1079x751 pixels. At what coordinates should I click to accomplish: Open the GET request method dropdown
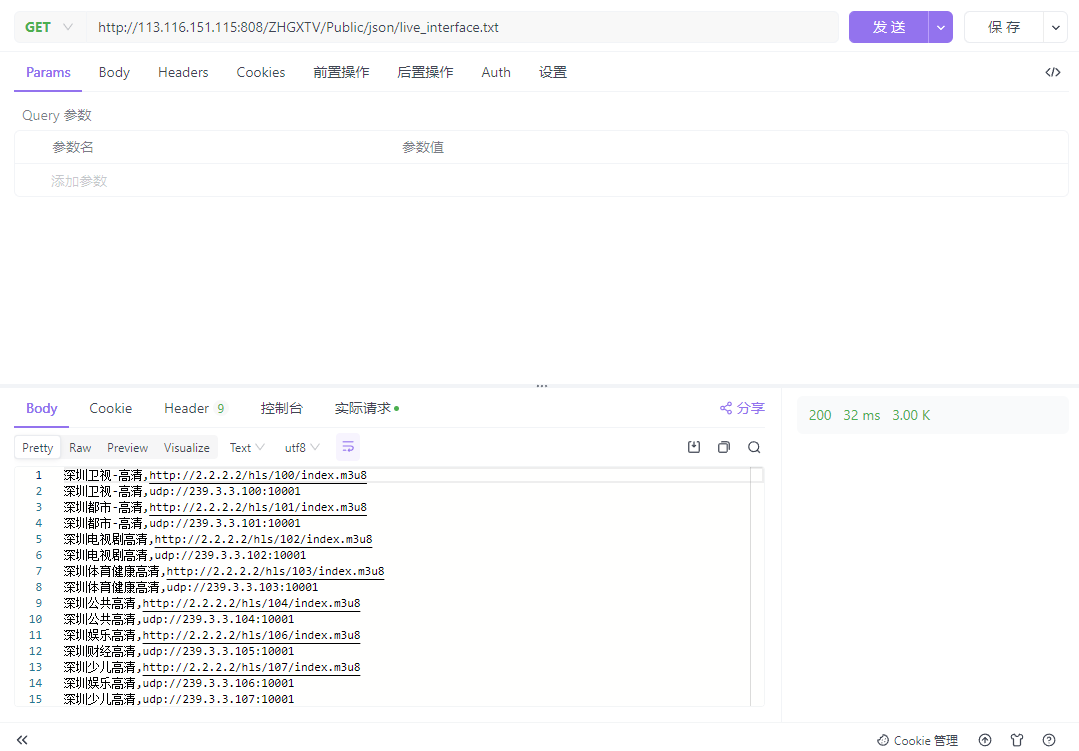click(x=46, y=27)
